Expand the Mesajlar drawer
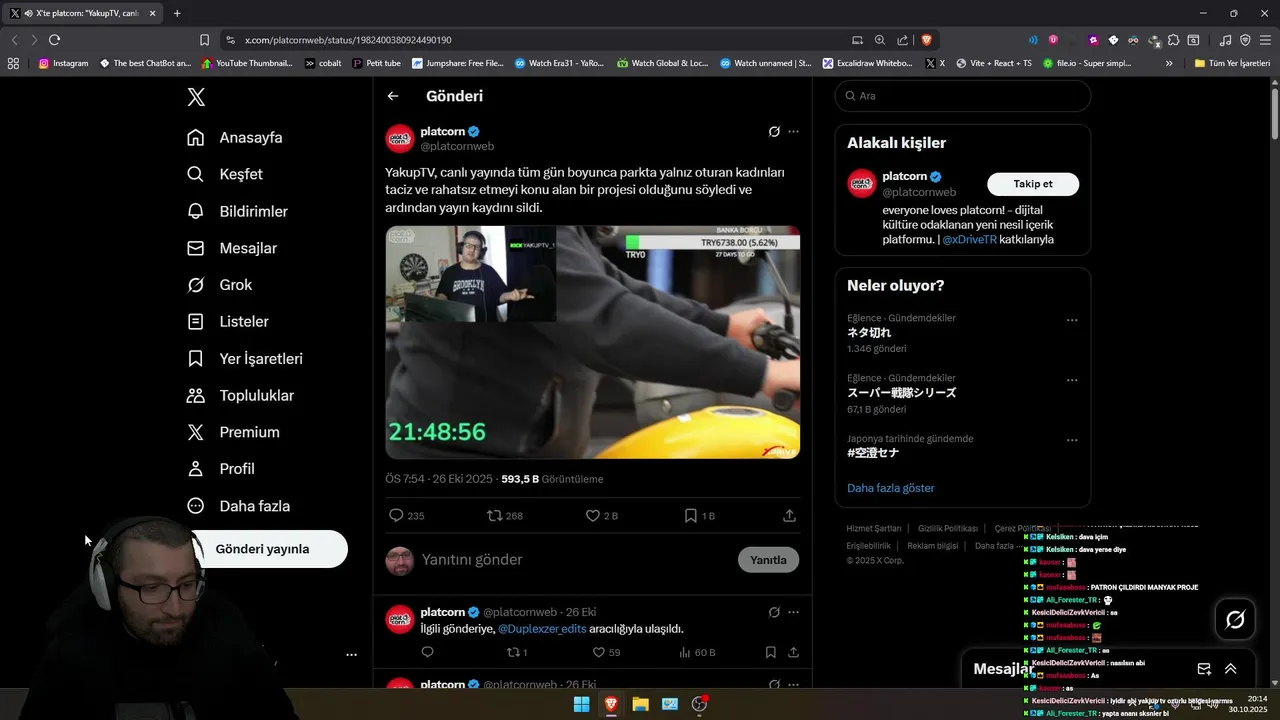Screen dimensions: 1280x720 1231,669
